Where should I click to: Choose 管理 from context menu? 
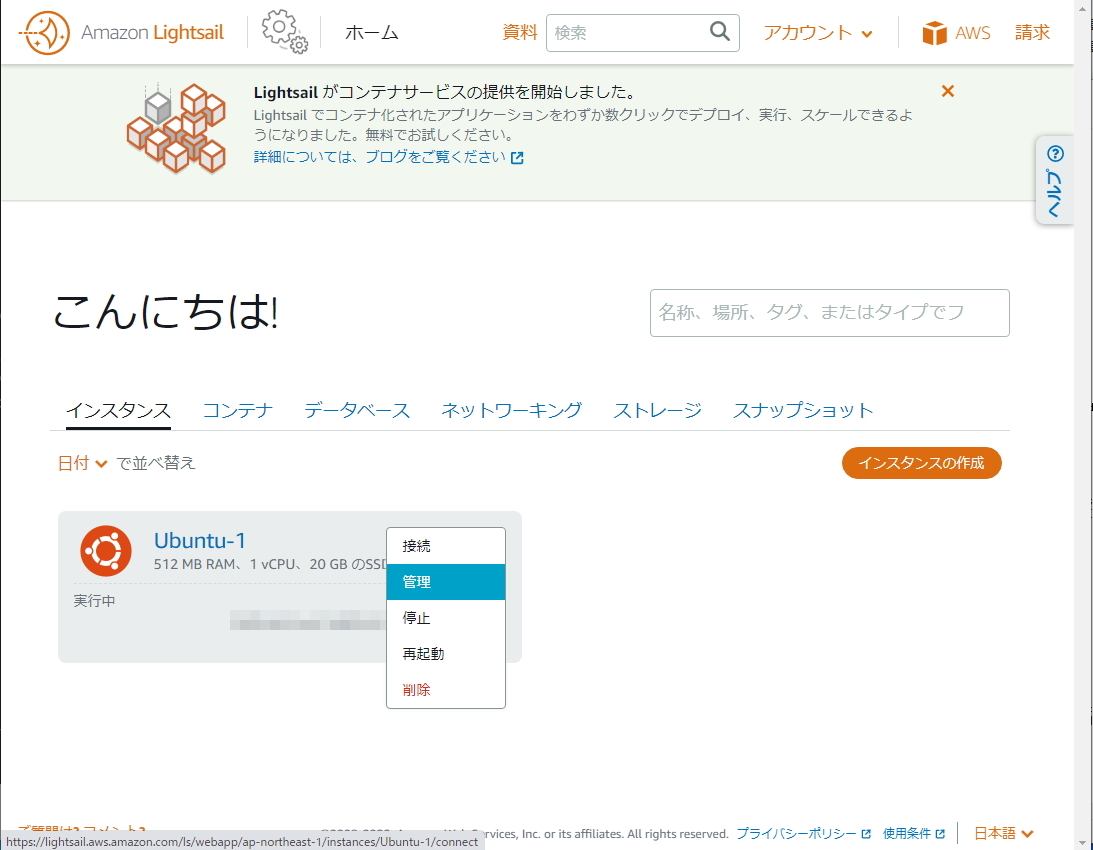446,582
